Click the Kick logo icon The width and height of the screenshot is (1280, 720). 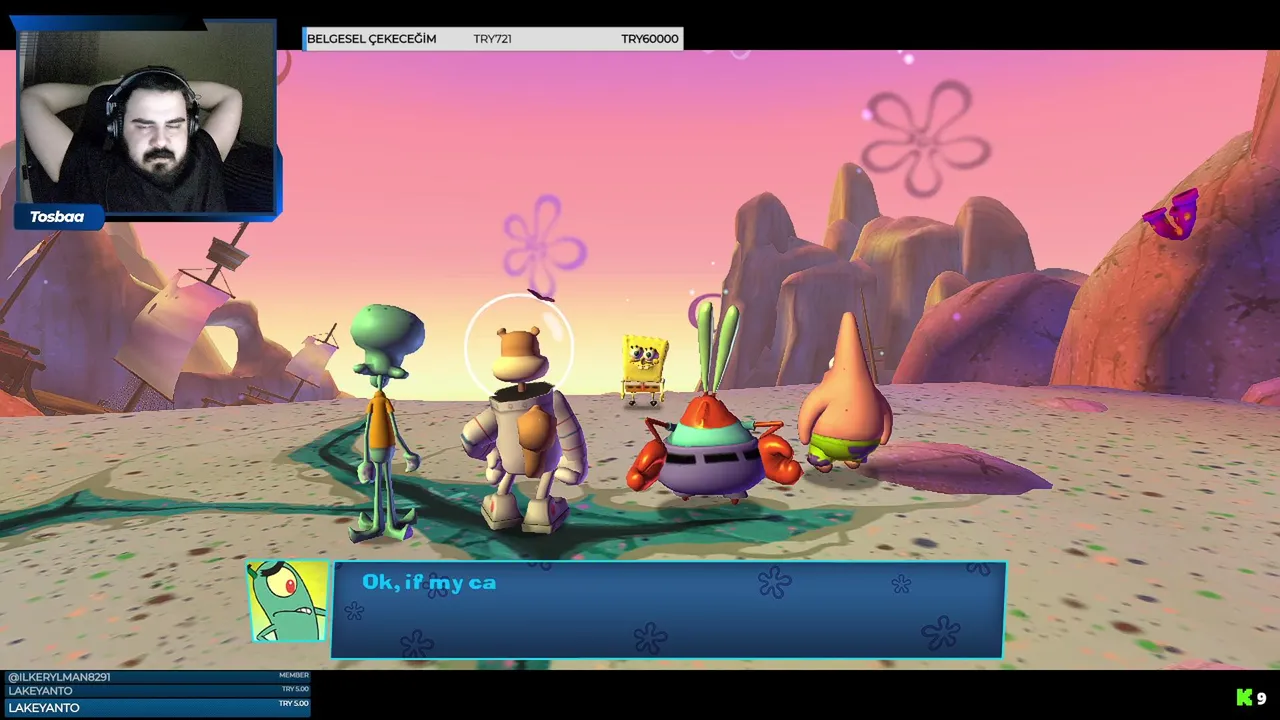[1244, 698]
